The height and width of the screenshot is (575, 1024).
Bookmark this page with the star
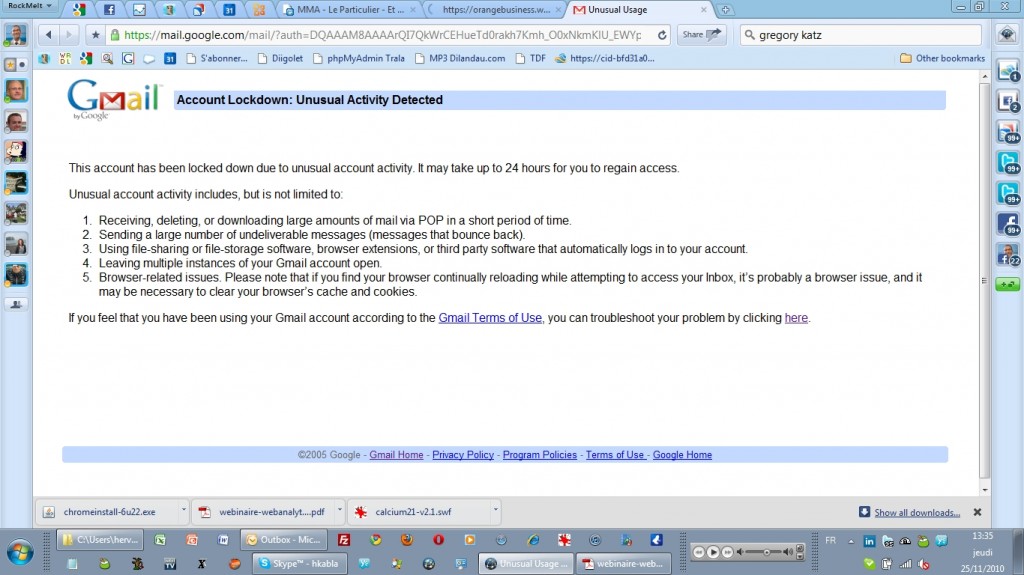click(x=95, y=35)
